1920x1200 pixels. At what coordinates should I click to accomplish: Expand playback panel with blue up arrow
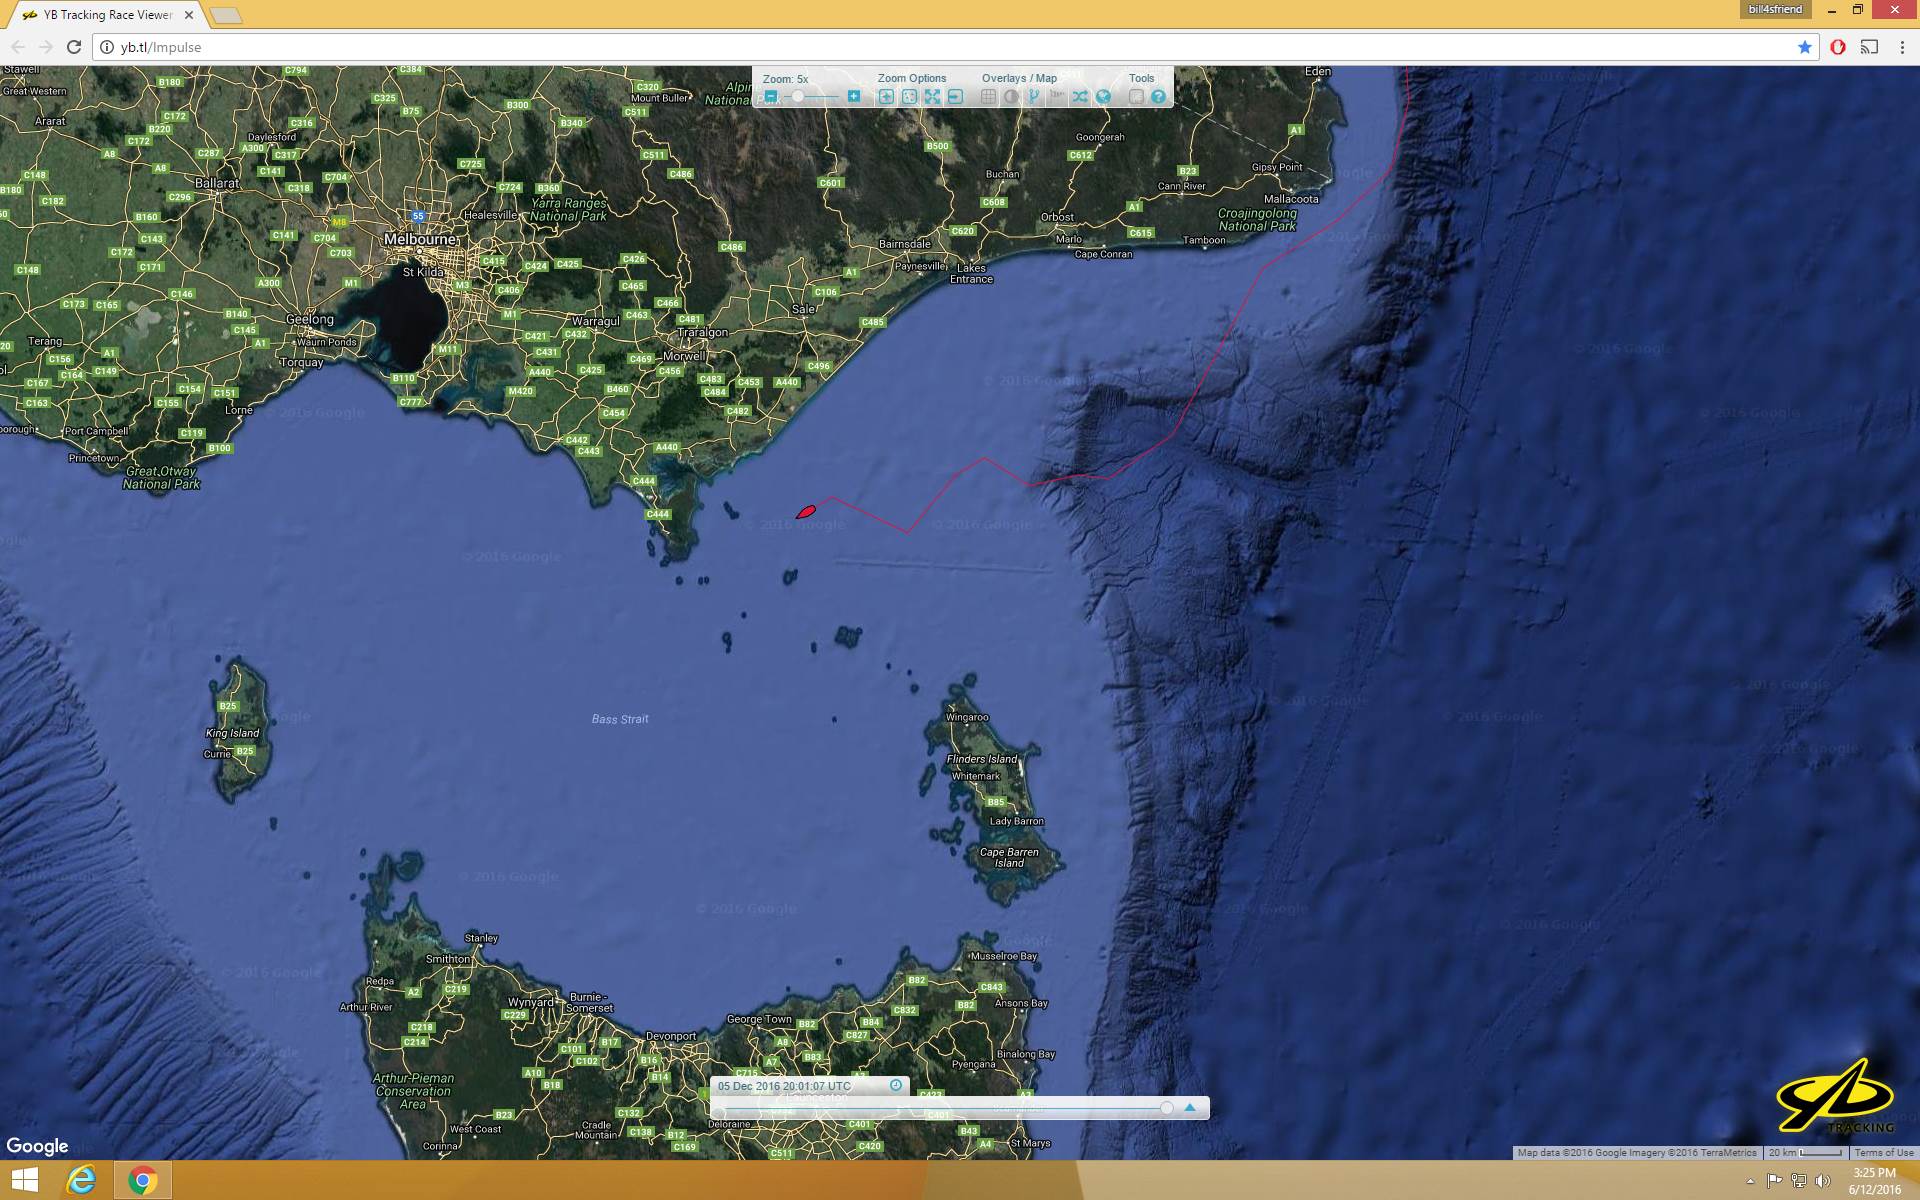point(1190,1108)
